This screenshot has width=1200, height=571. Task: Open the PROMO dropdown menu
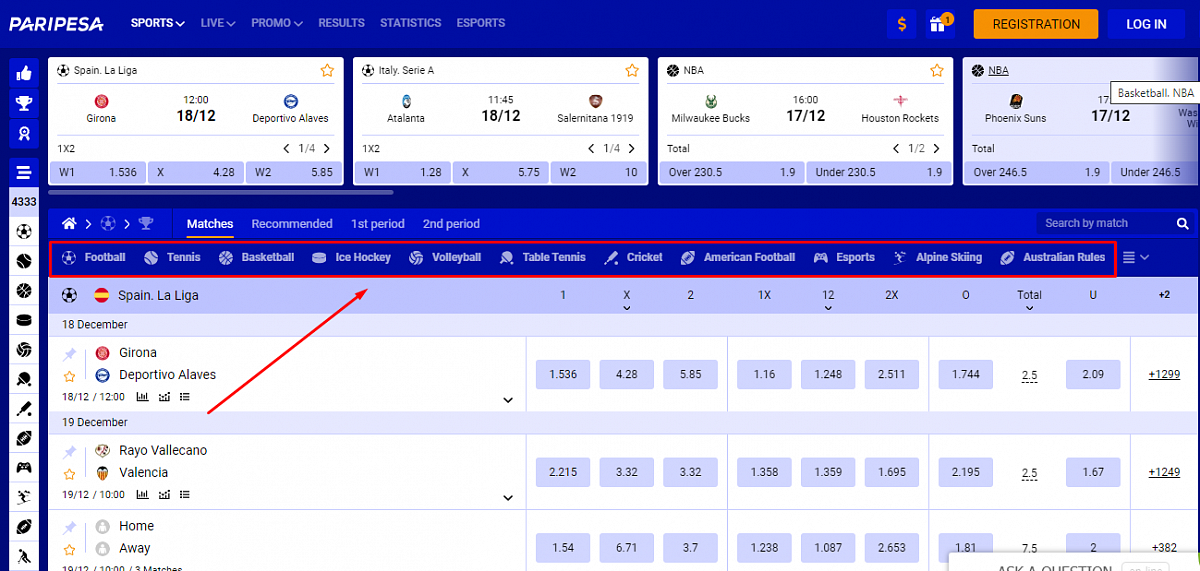pyautogui.click(x=277, y=23)
